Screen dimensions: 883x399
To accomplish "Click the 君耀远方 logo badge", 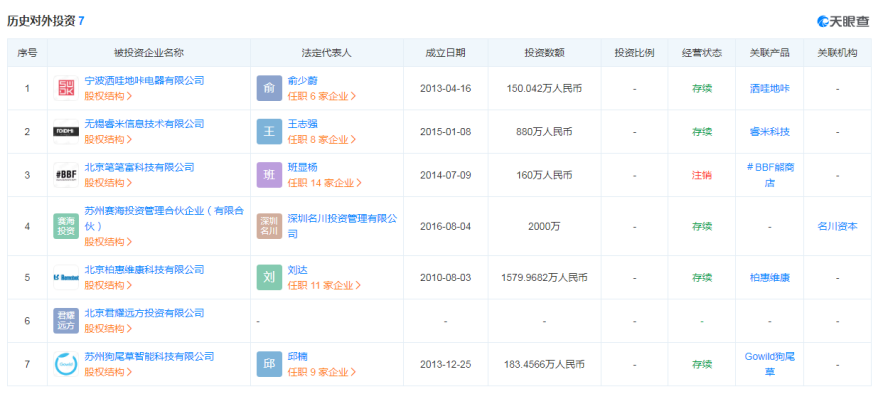I will 66,321.
